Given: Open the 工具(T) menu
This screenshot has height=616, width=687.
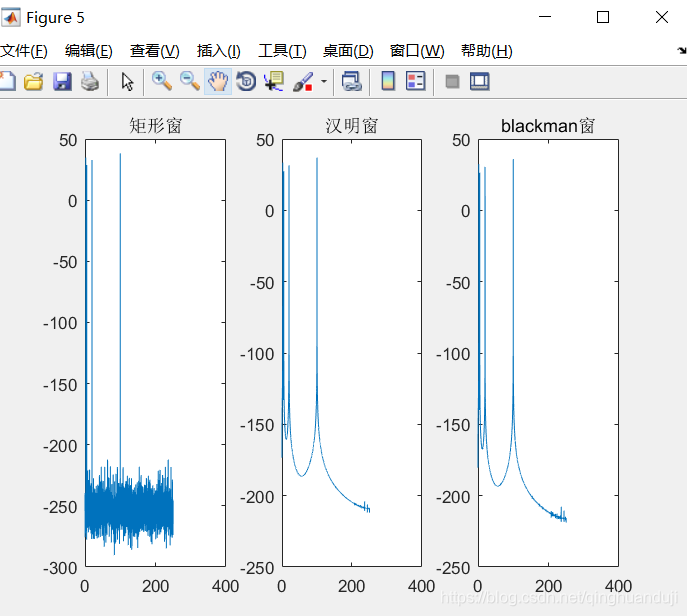Looking at the screenshot, I should coord(282,51).
